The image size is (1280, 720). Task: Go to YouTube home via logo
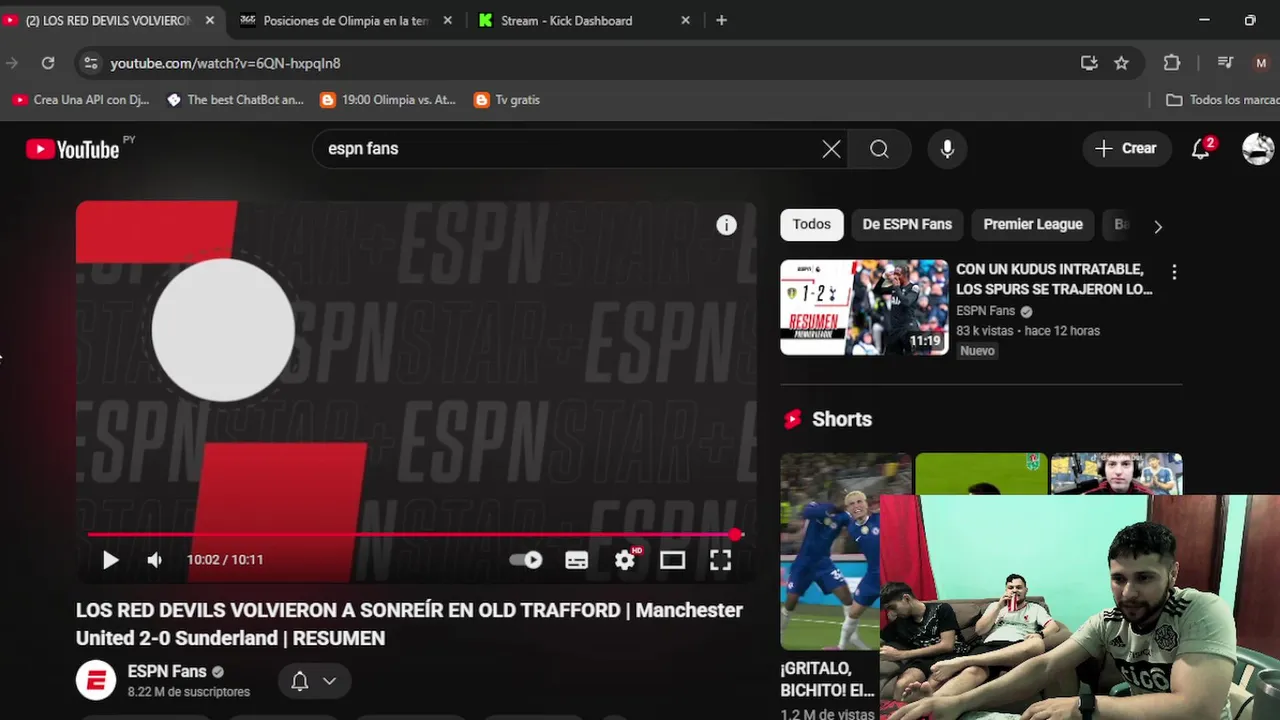(73, 149)
